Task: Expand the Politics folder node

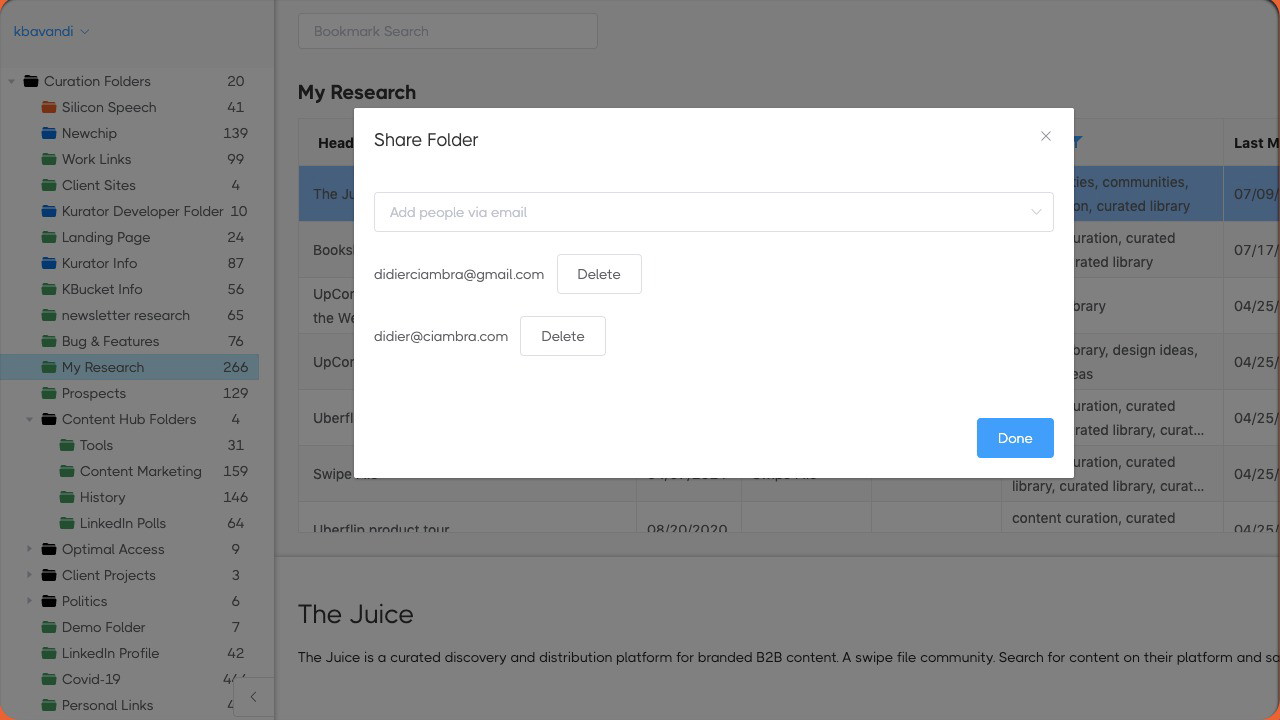Action: click(x=30, y=601)
